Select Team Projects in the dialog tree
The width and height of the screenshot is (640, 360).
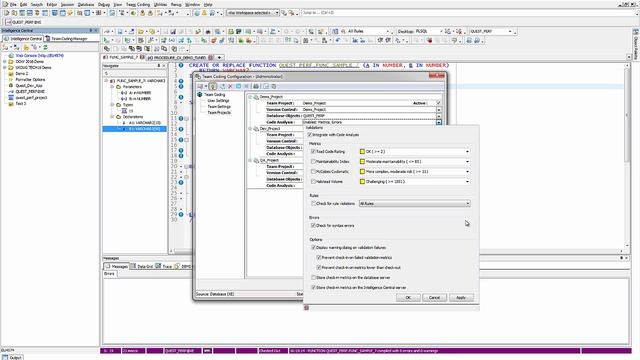(x=219, y=113)
